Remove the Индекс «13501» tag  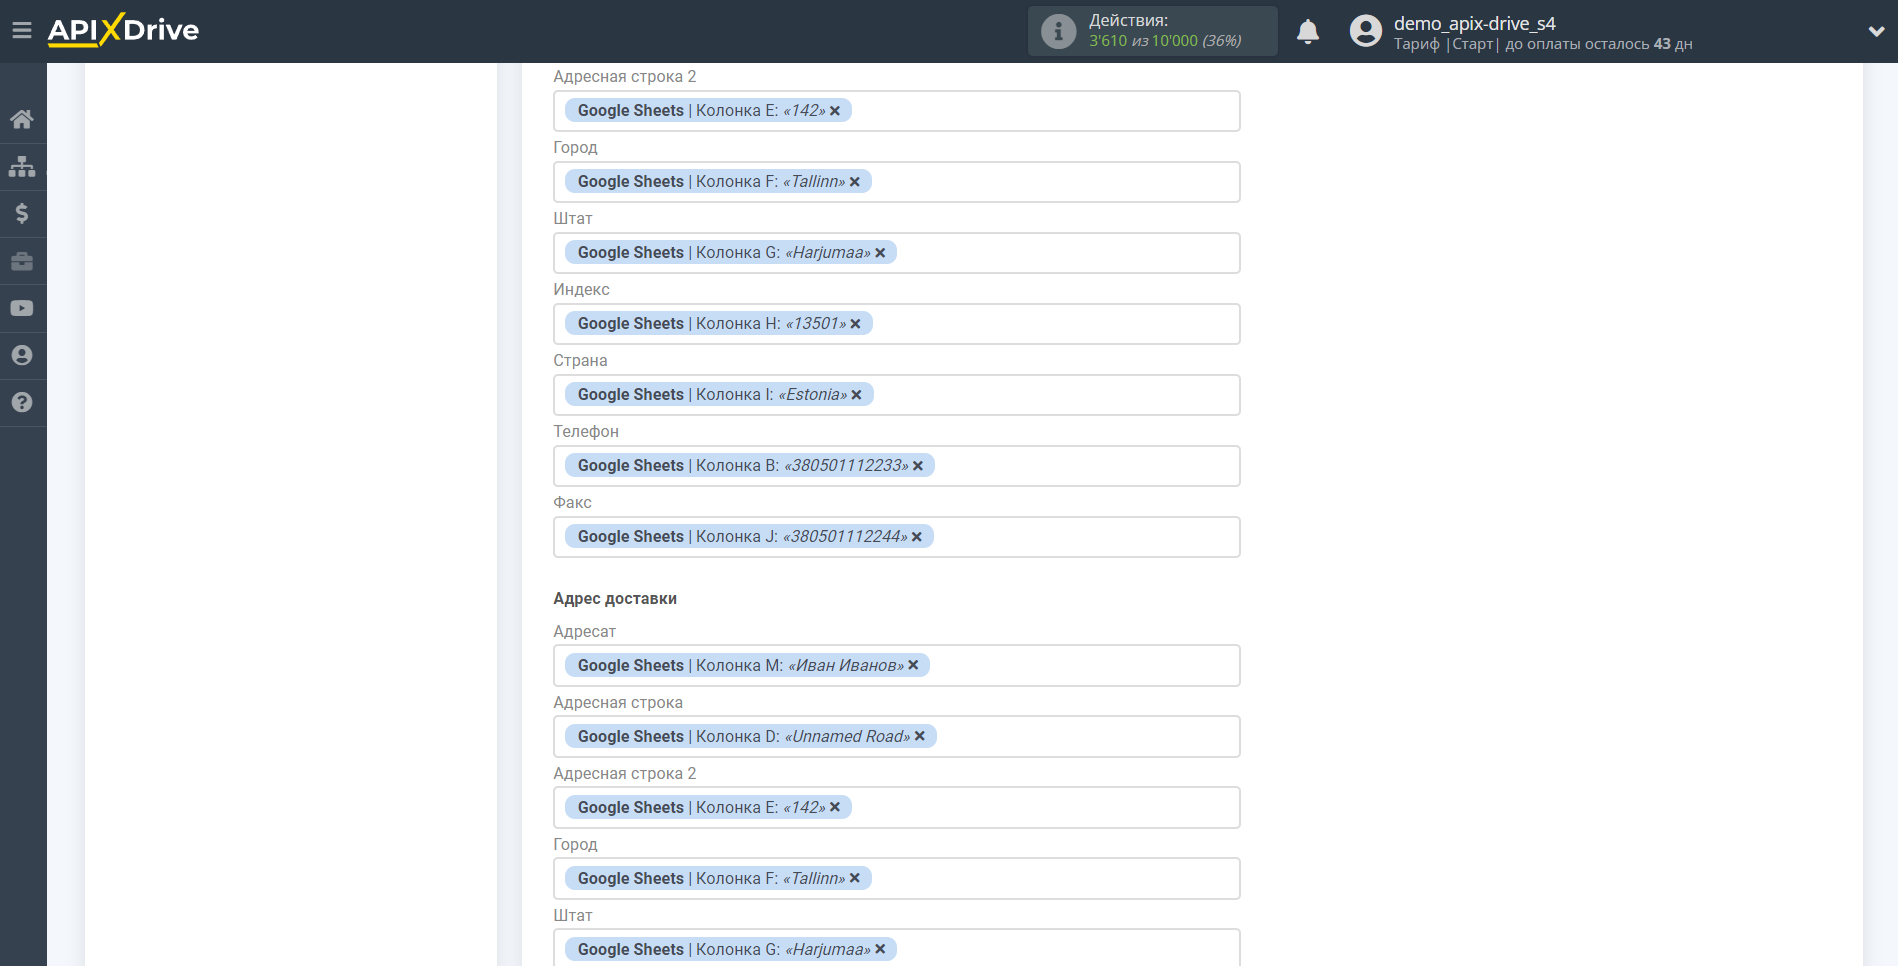coord(856,324)
